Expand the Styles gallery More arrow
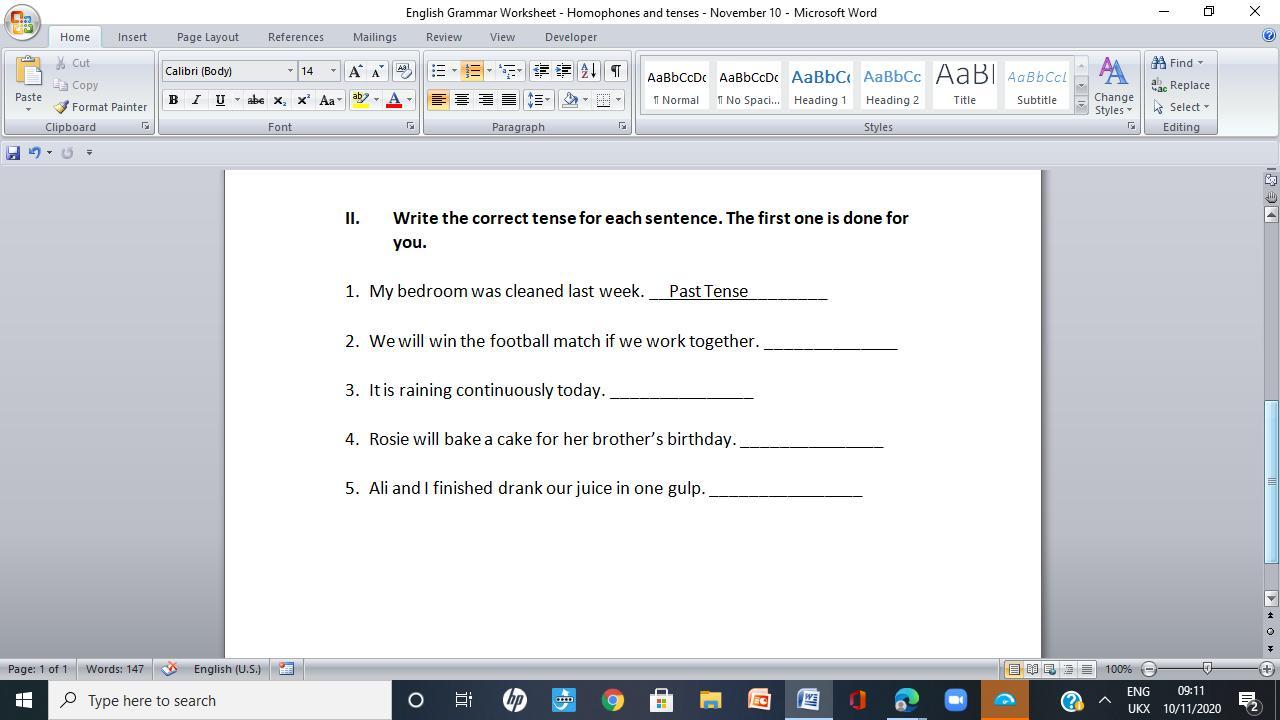 [x=1081, y=105]
